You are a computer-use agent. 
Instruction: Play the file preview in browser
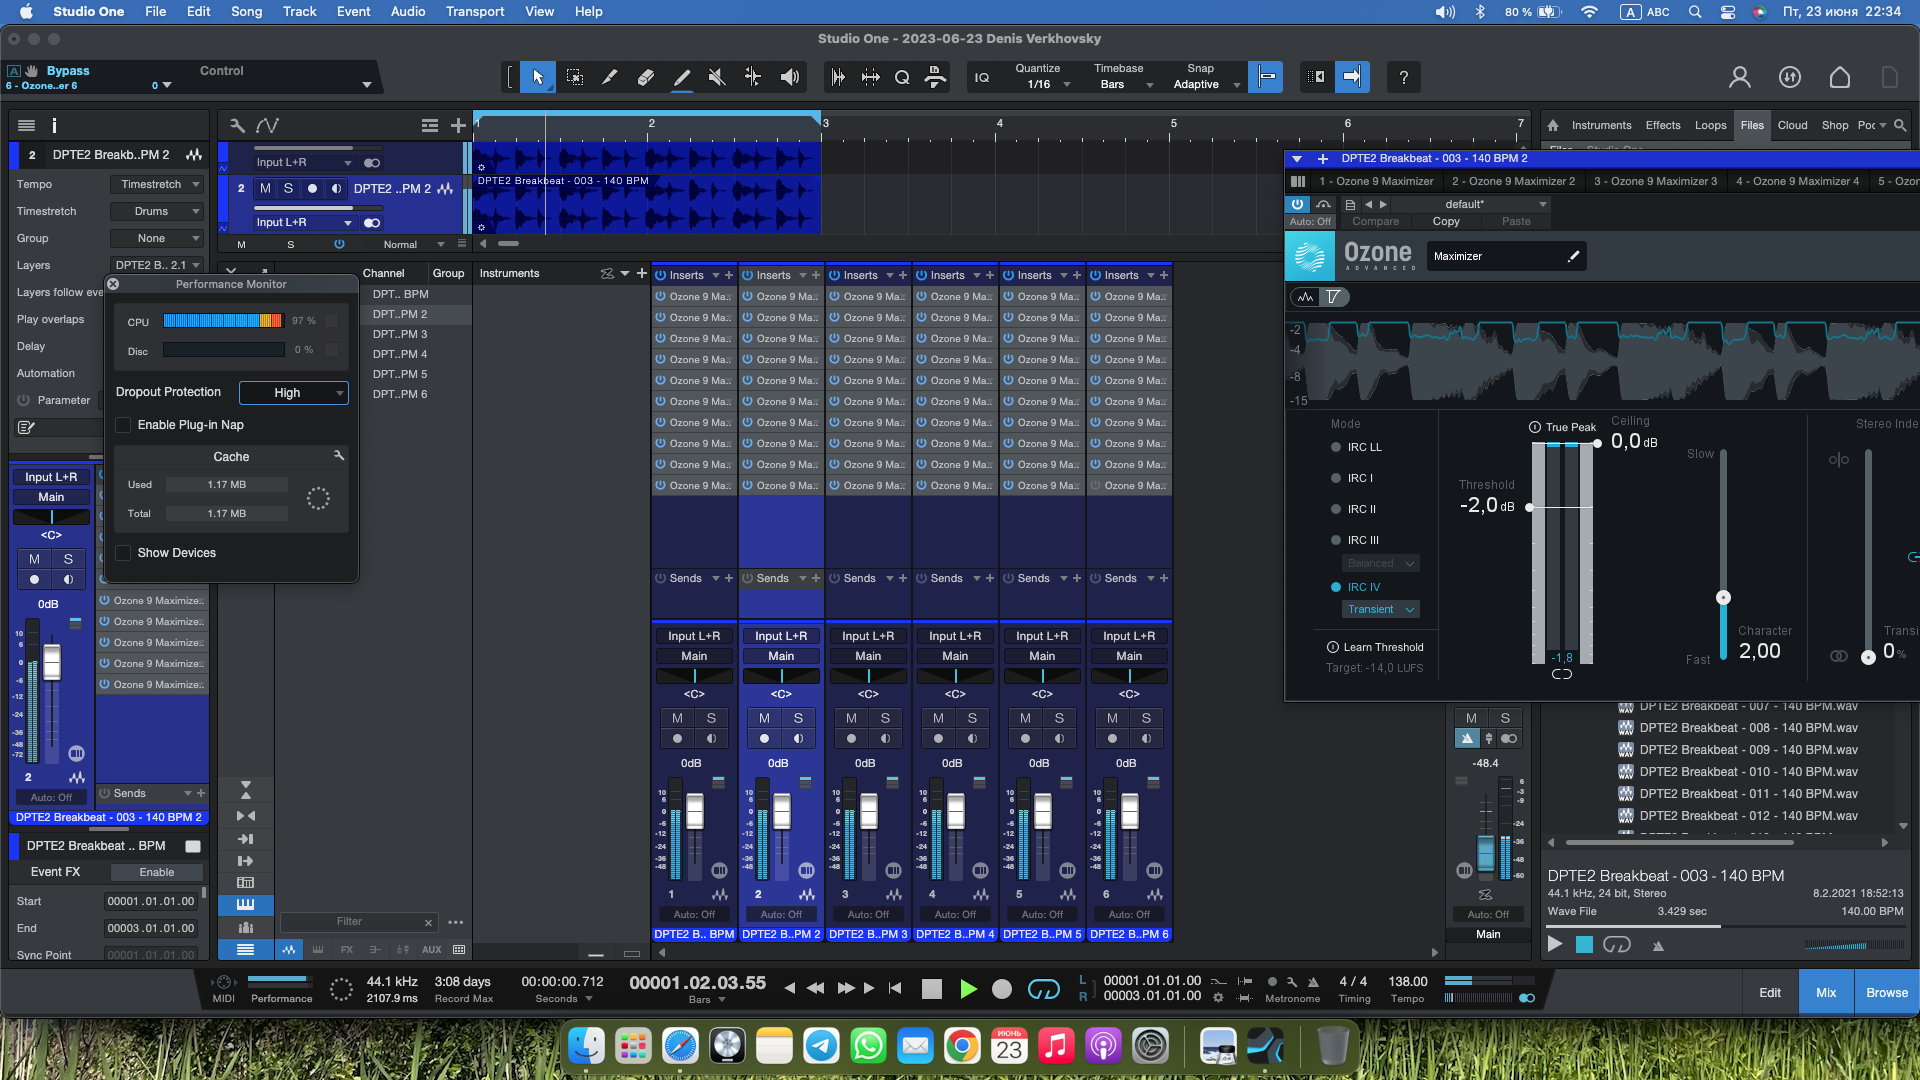click(x=1554, y=944)
